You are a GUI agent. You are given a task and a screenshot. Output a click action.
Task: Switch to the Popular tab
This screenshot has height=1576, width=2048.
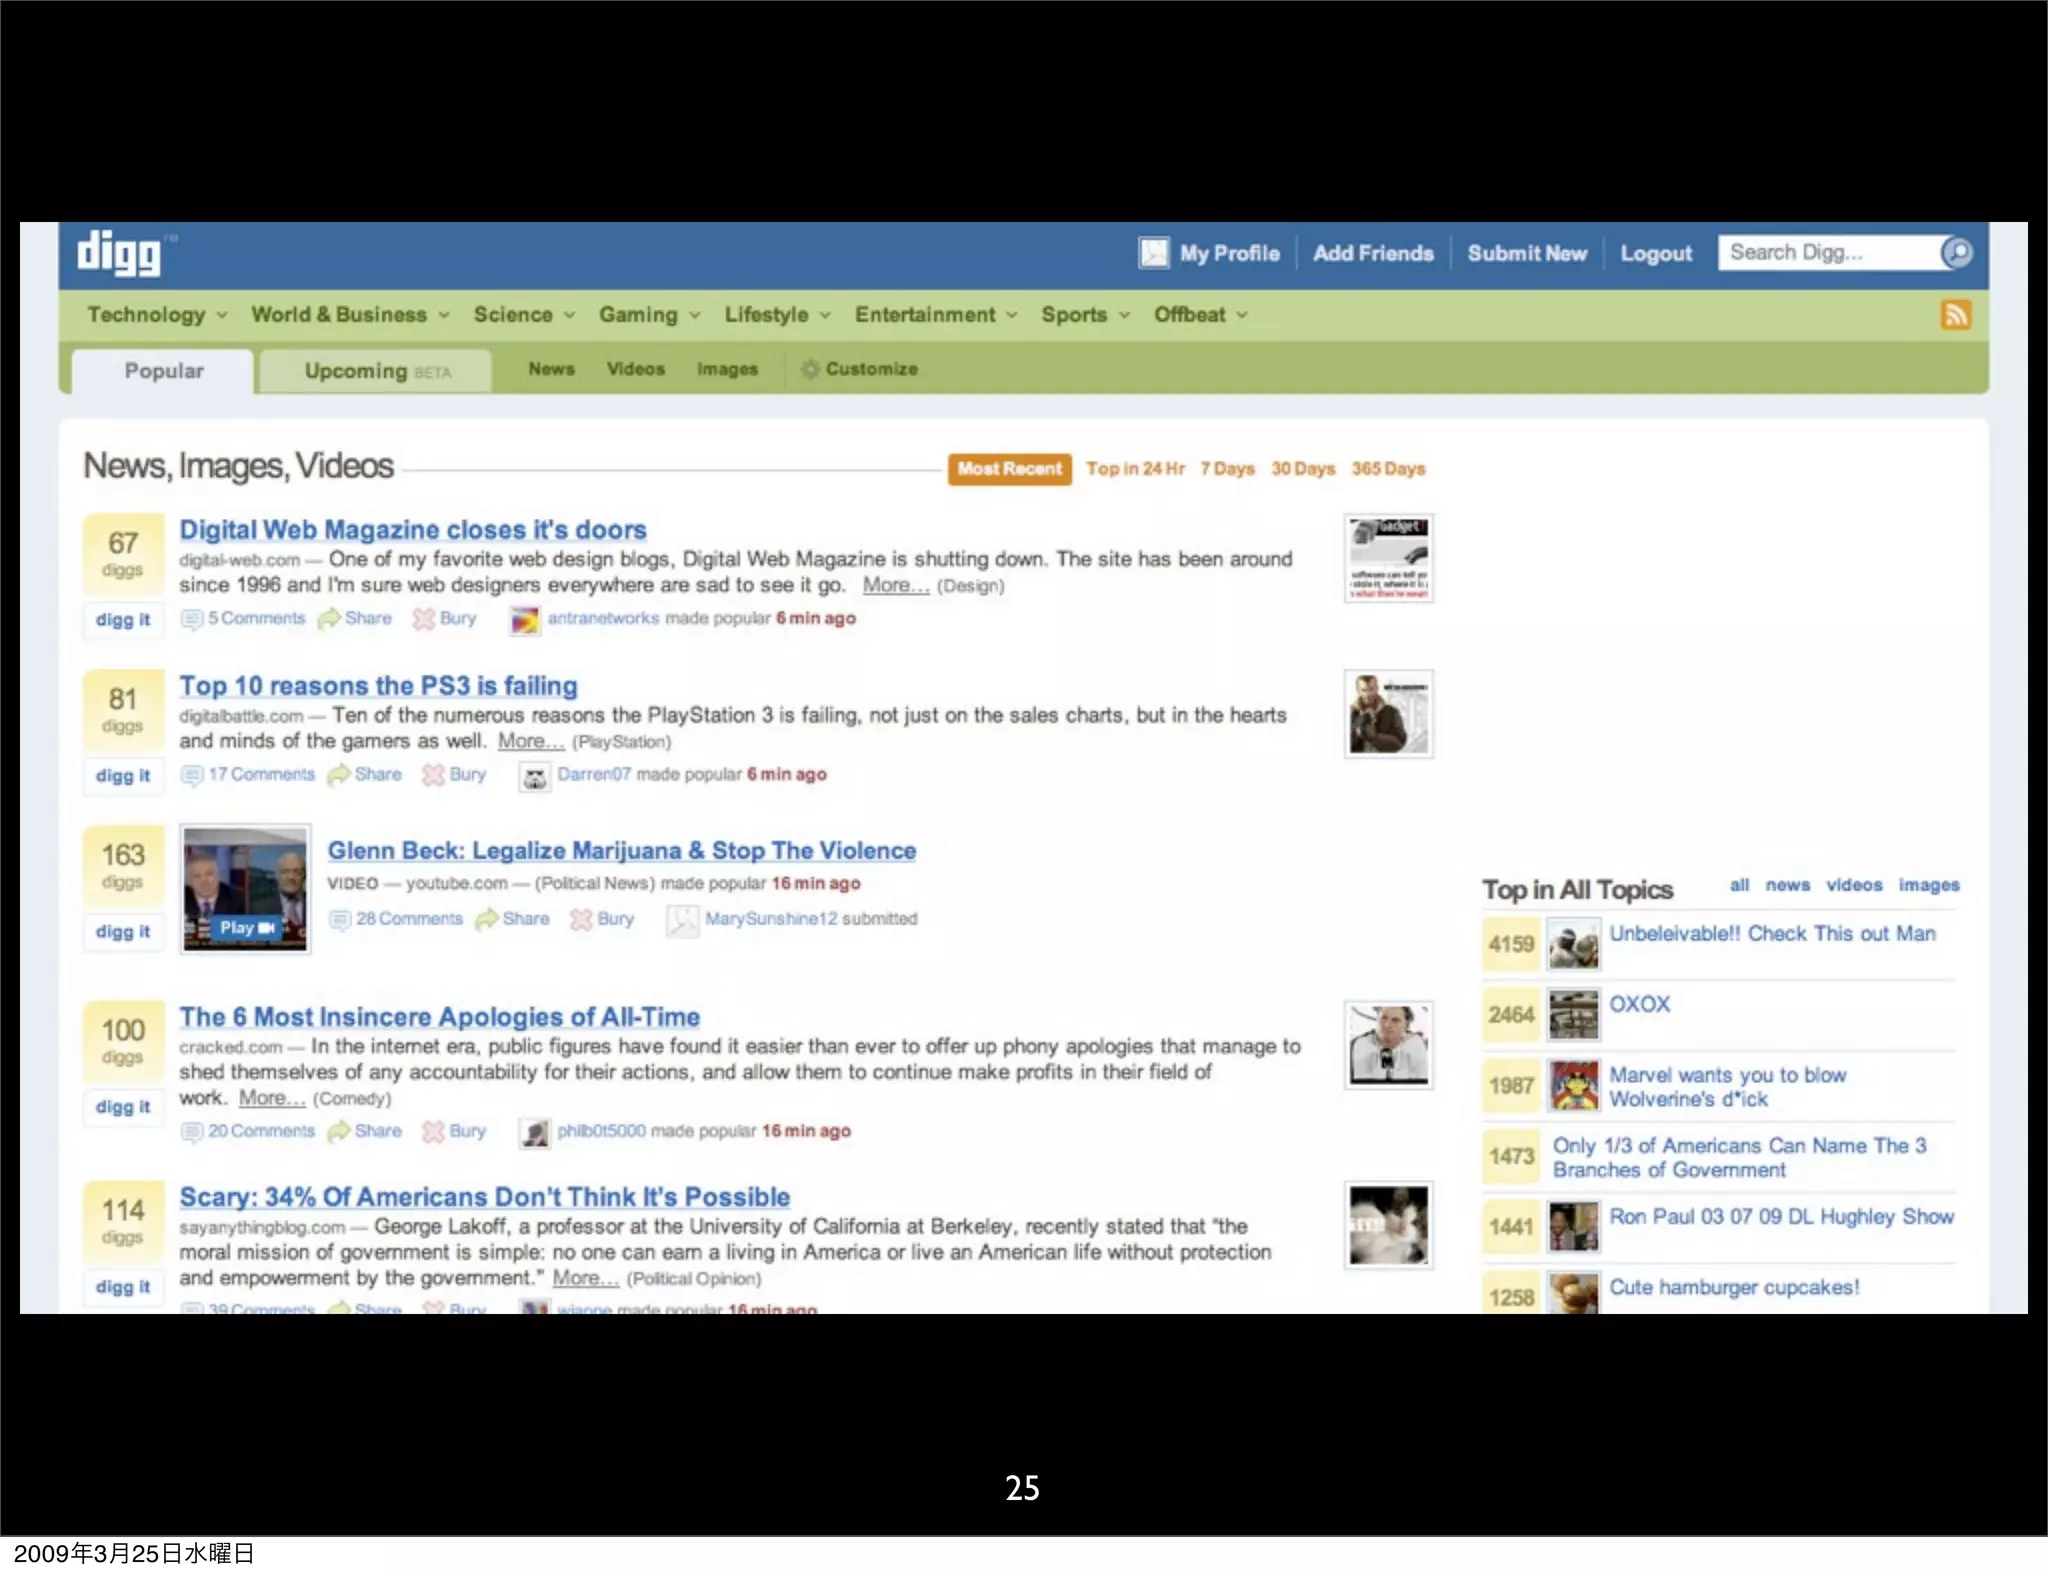pyautogui.click(x=163, y=371)
